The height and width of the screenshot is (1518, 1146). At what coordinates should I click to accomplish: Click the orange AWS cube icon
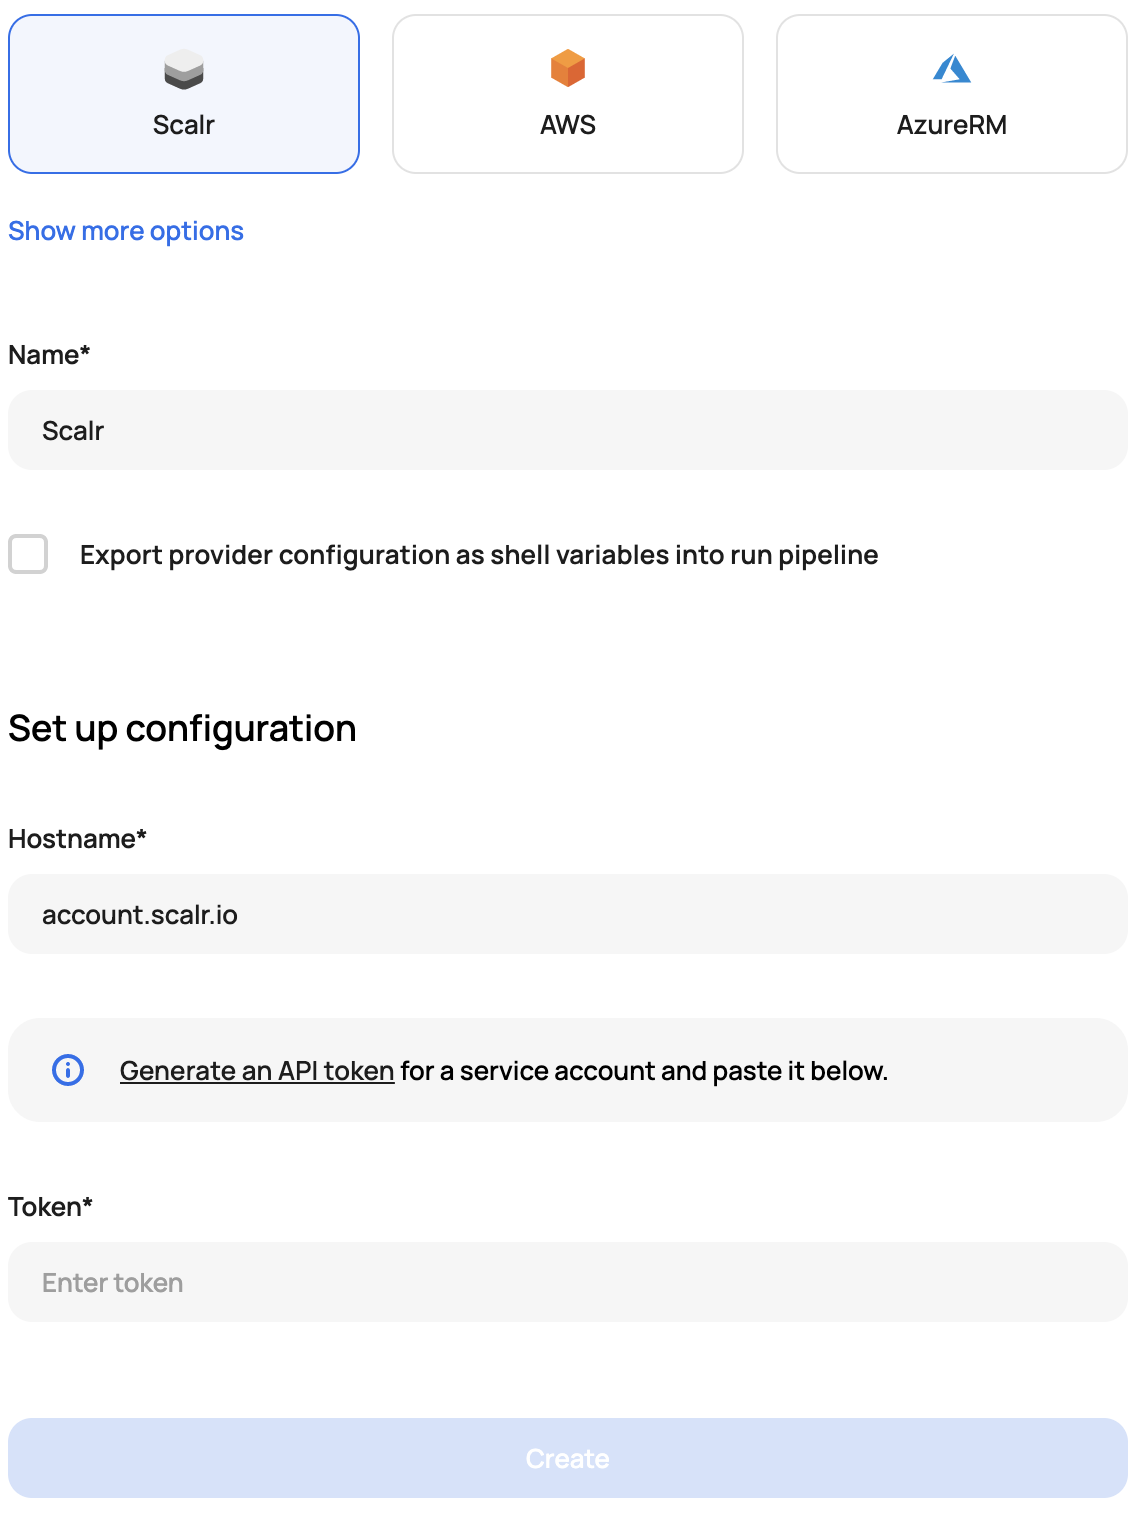(x=567, y=69)
